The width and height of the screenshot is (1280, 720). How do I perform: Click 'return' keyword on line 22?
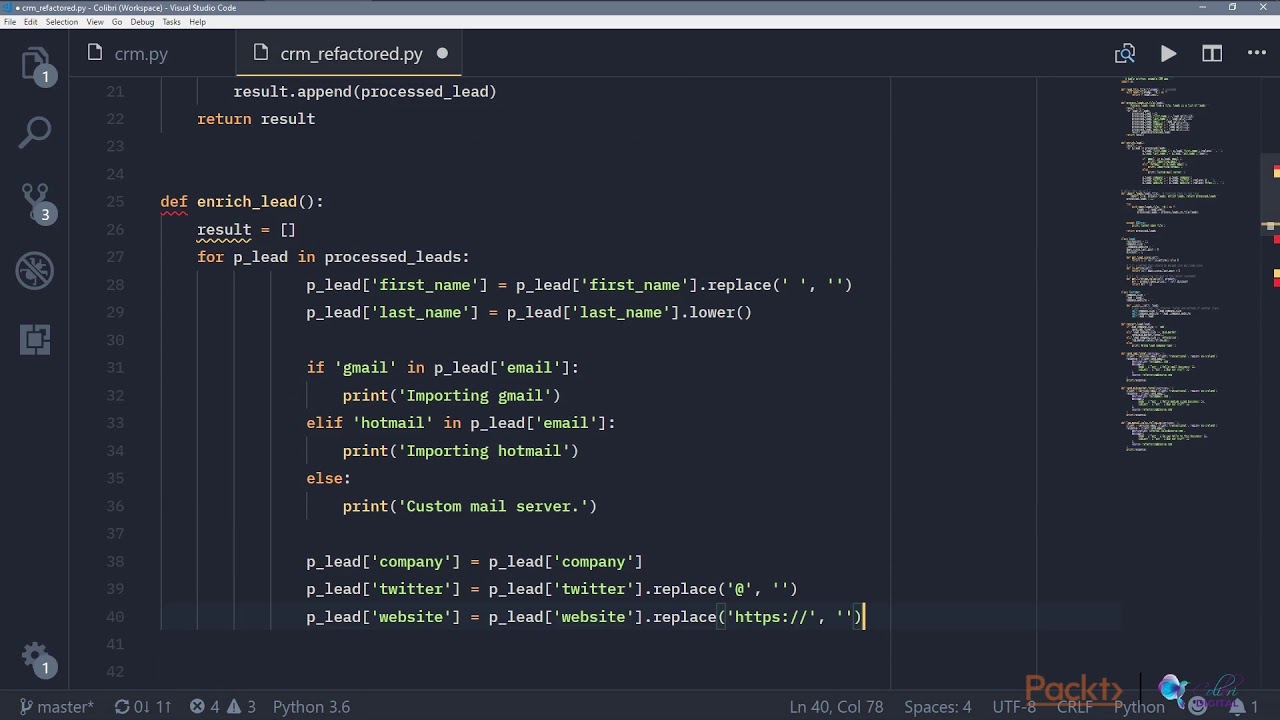point(224,119)
